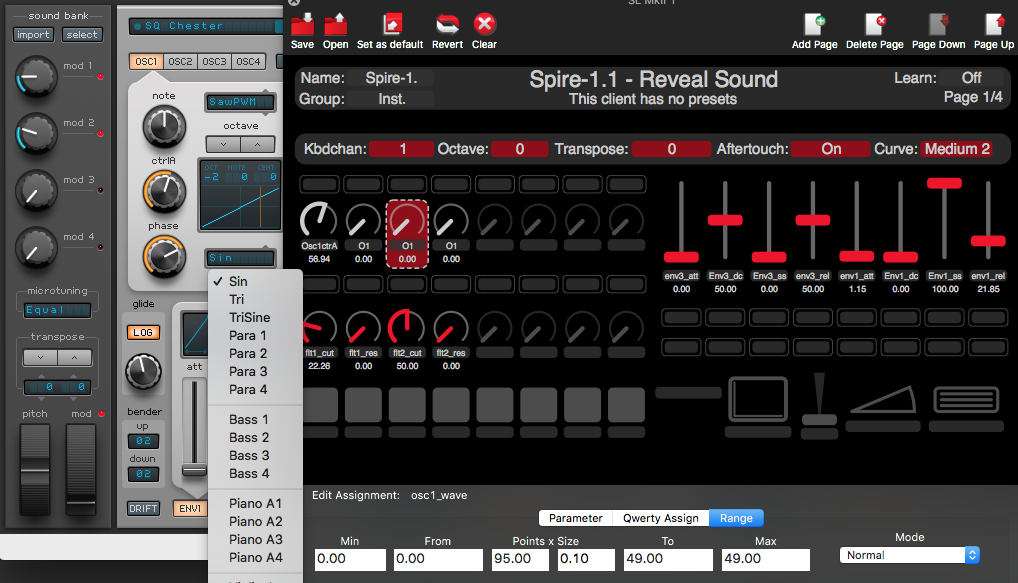The image size is (1018, 583).
Task: Click the mod 3 knob in Spire
Action: click(x=36, y=190)
